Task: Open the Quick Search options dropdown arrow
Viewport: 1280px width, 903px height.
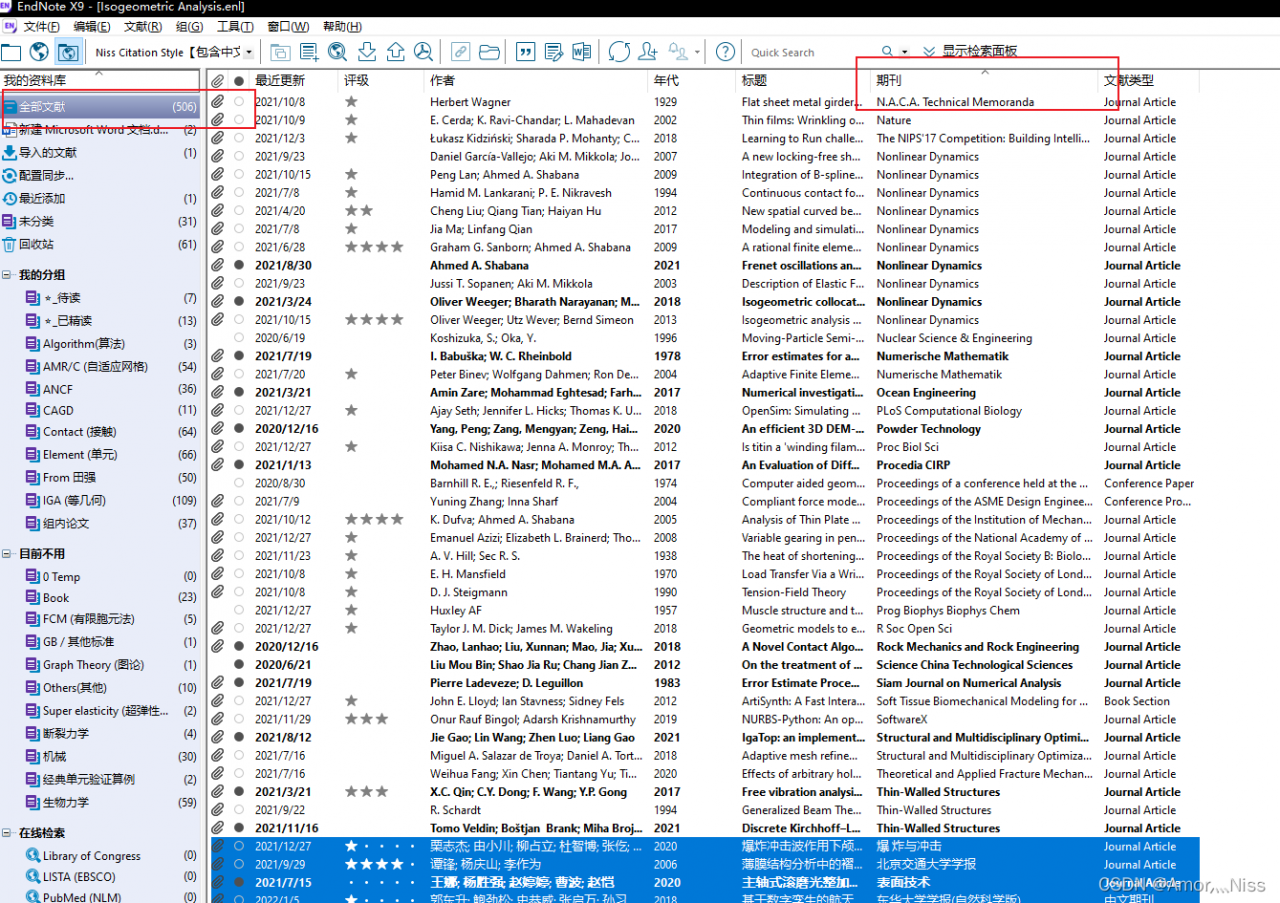Action: point(905,52)
